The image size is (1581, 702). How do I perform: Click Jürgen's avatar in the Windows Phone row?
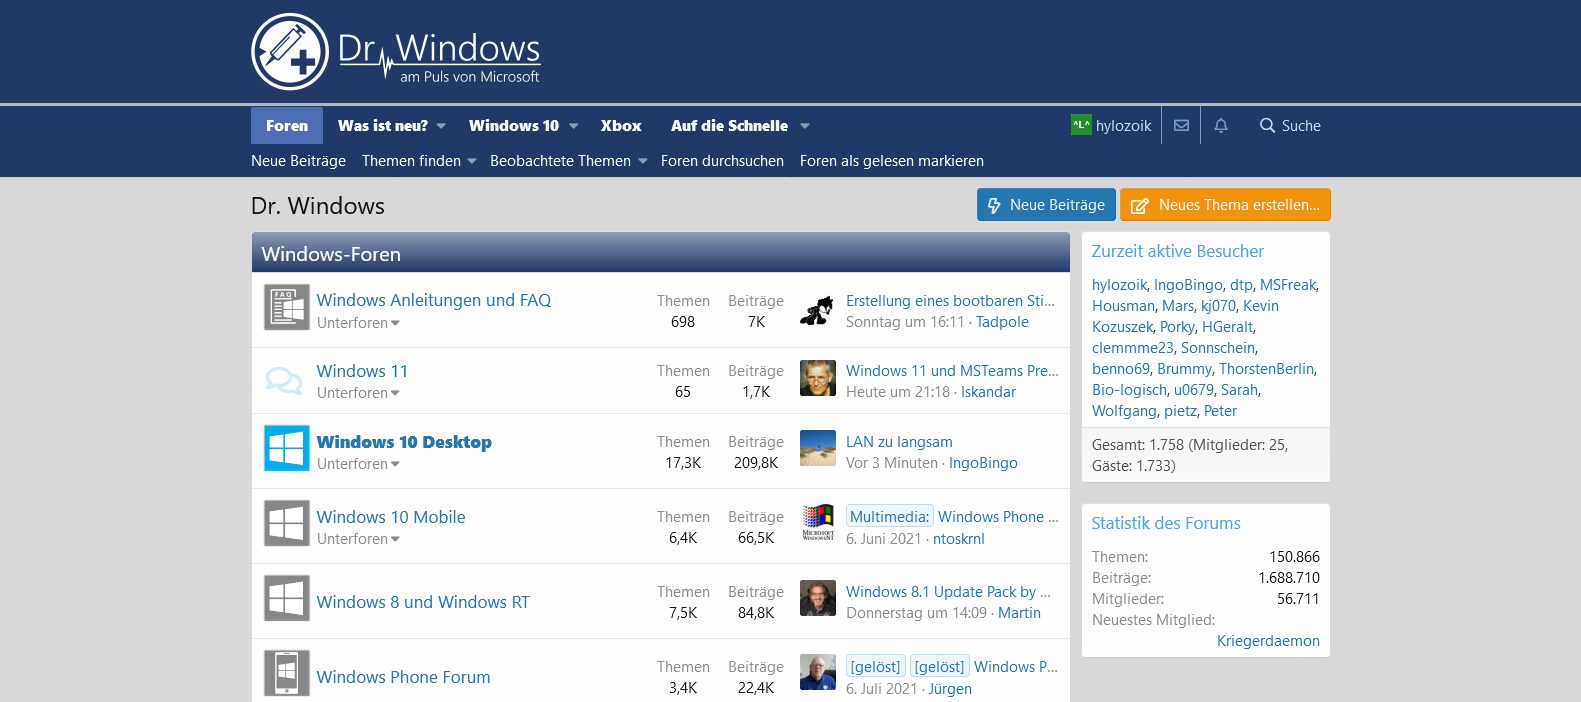(818, 672)
